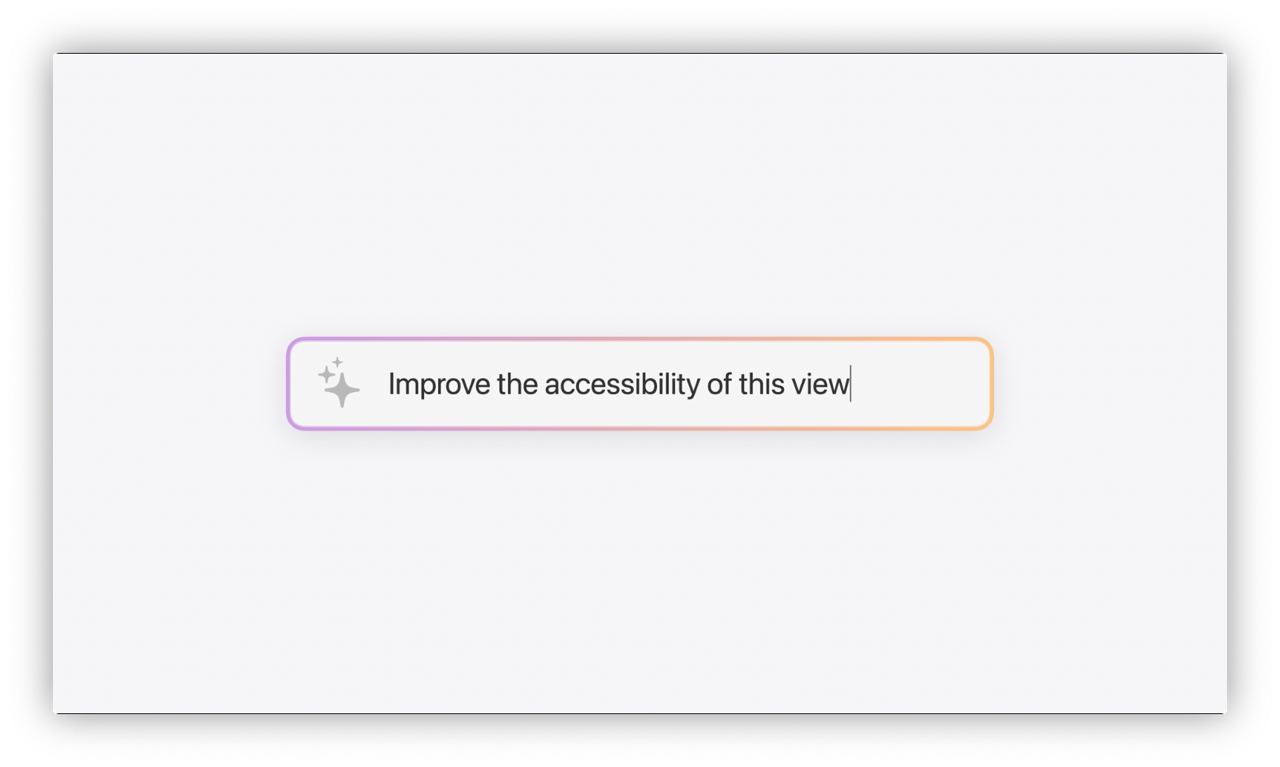The image size is (1280, 767).
Task: Select the text Improve the accessibility
Action: (x=545, y=384)
